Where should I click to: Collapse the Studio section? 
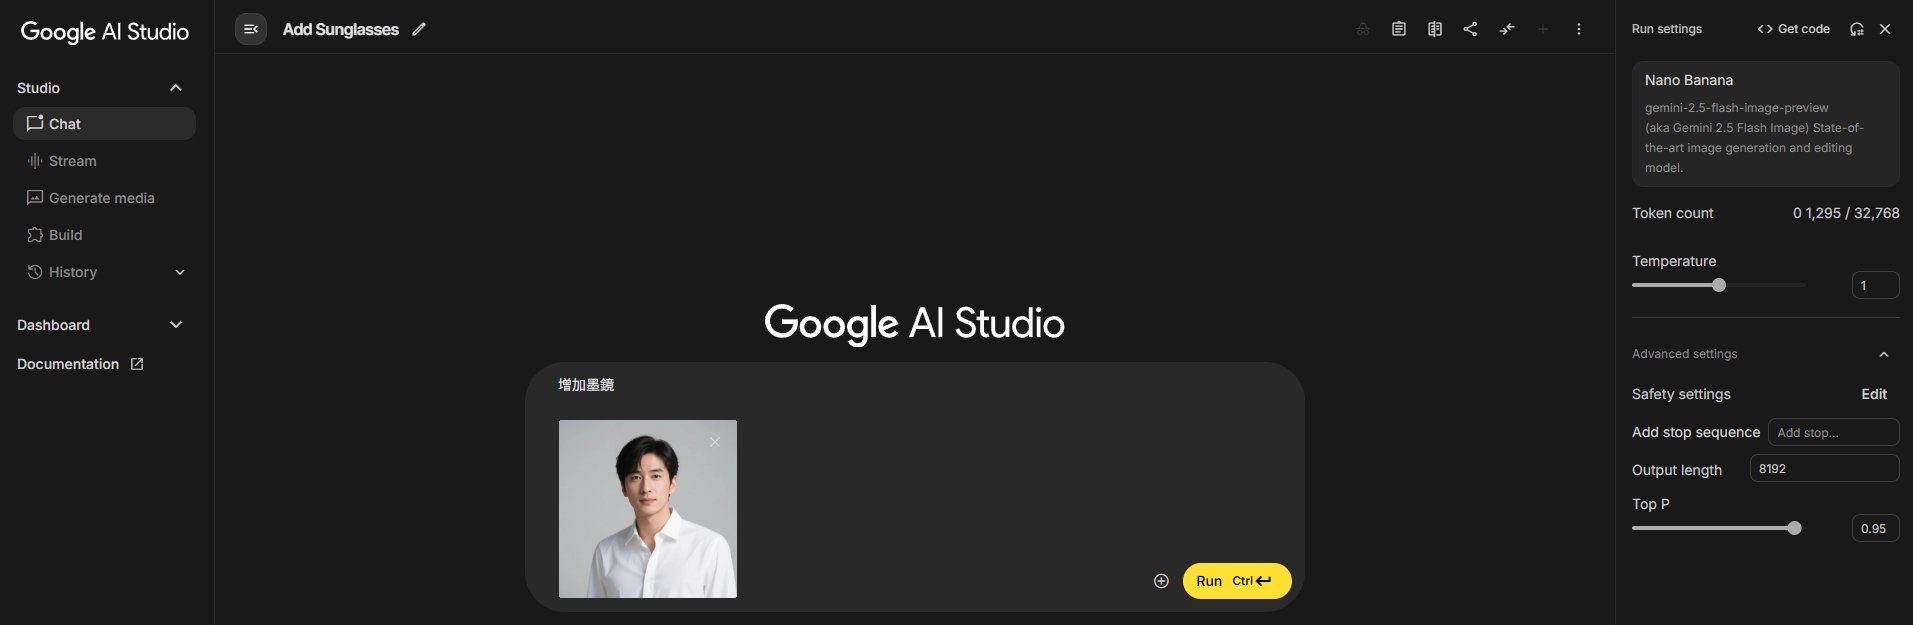coord(176,88)
